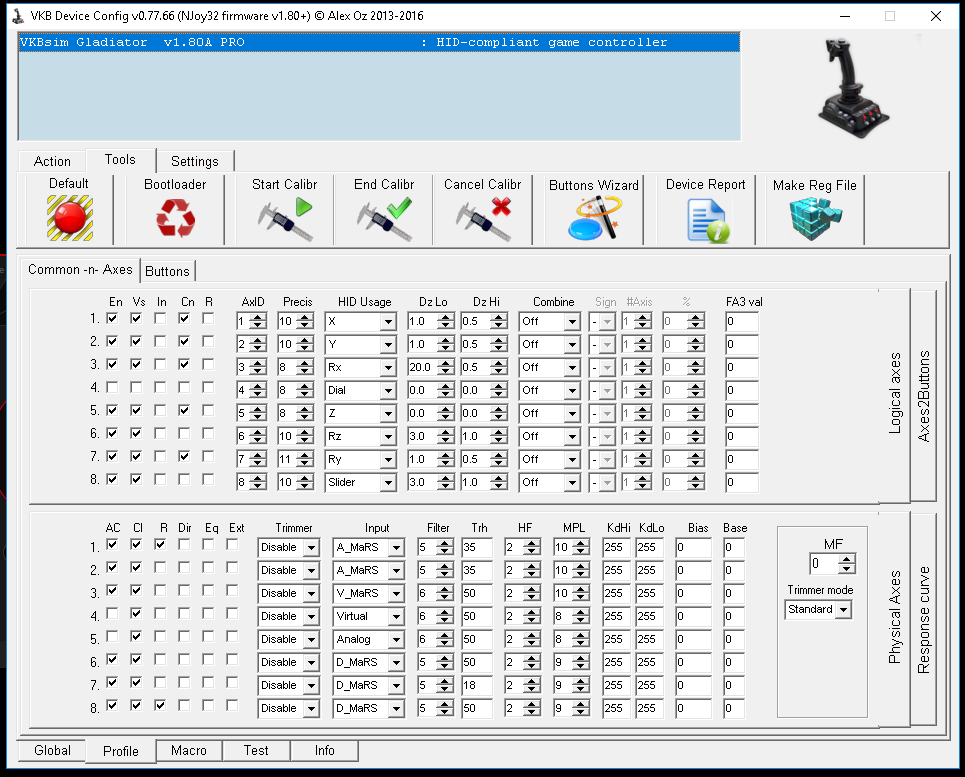Open HID Usage dropdown showing Slider
This screenshot has height=777, width=965.
(388, 483)
